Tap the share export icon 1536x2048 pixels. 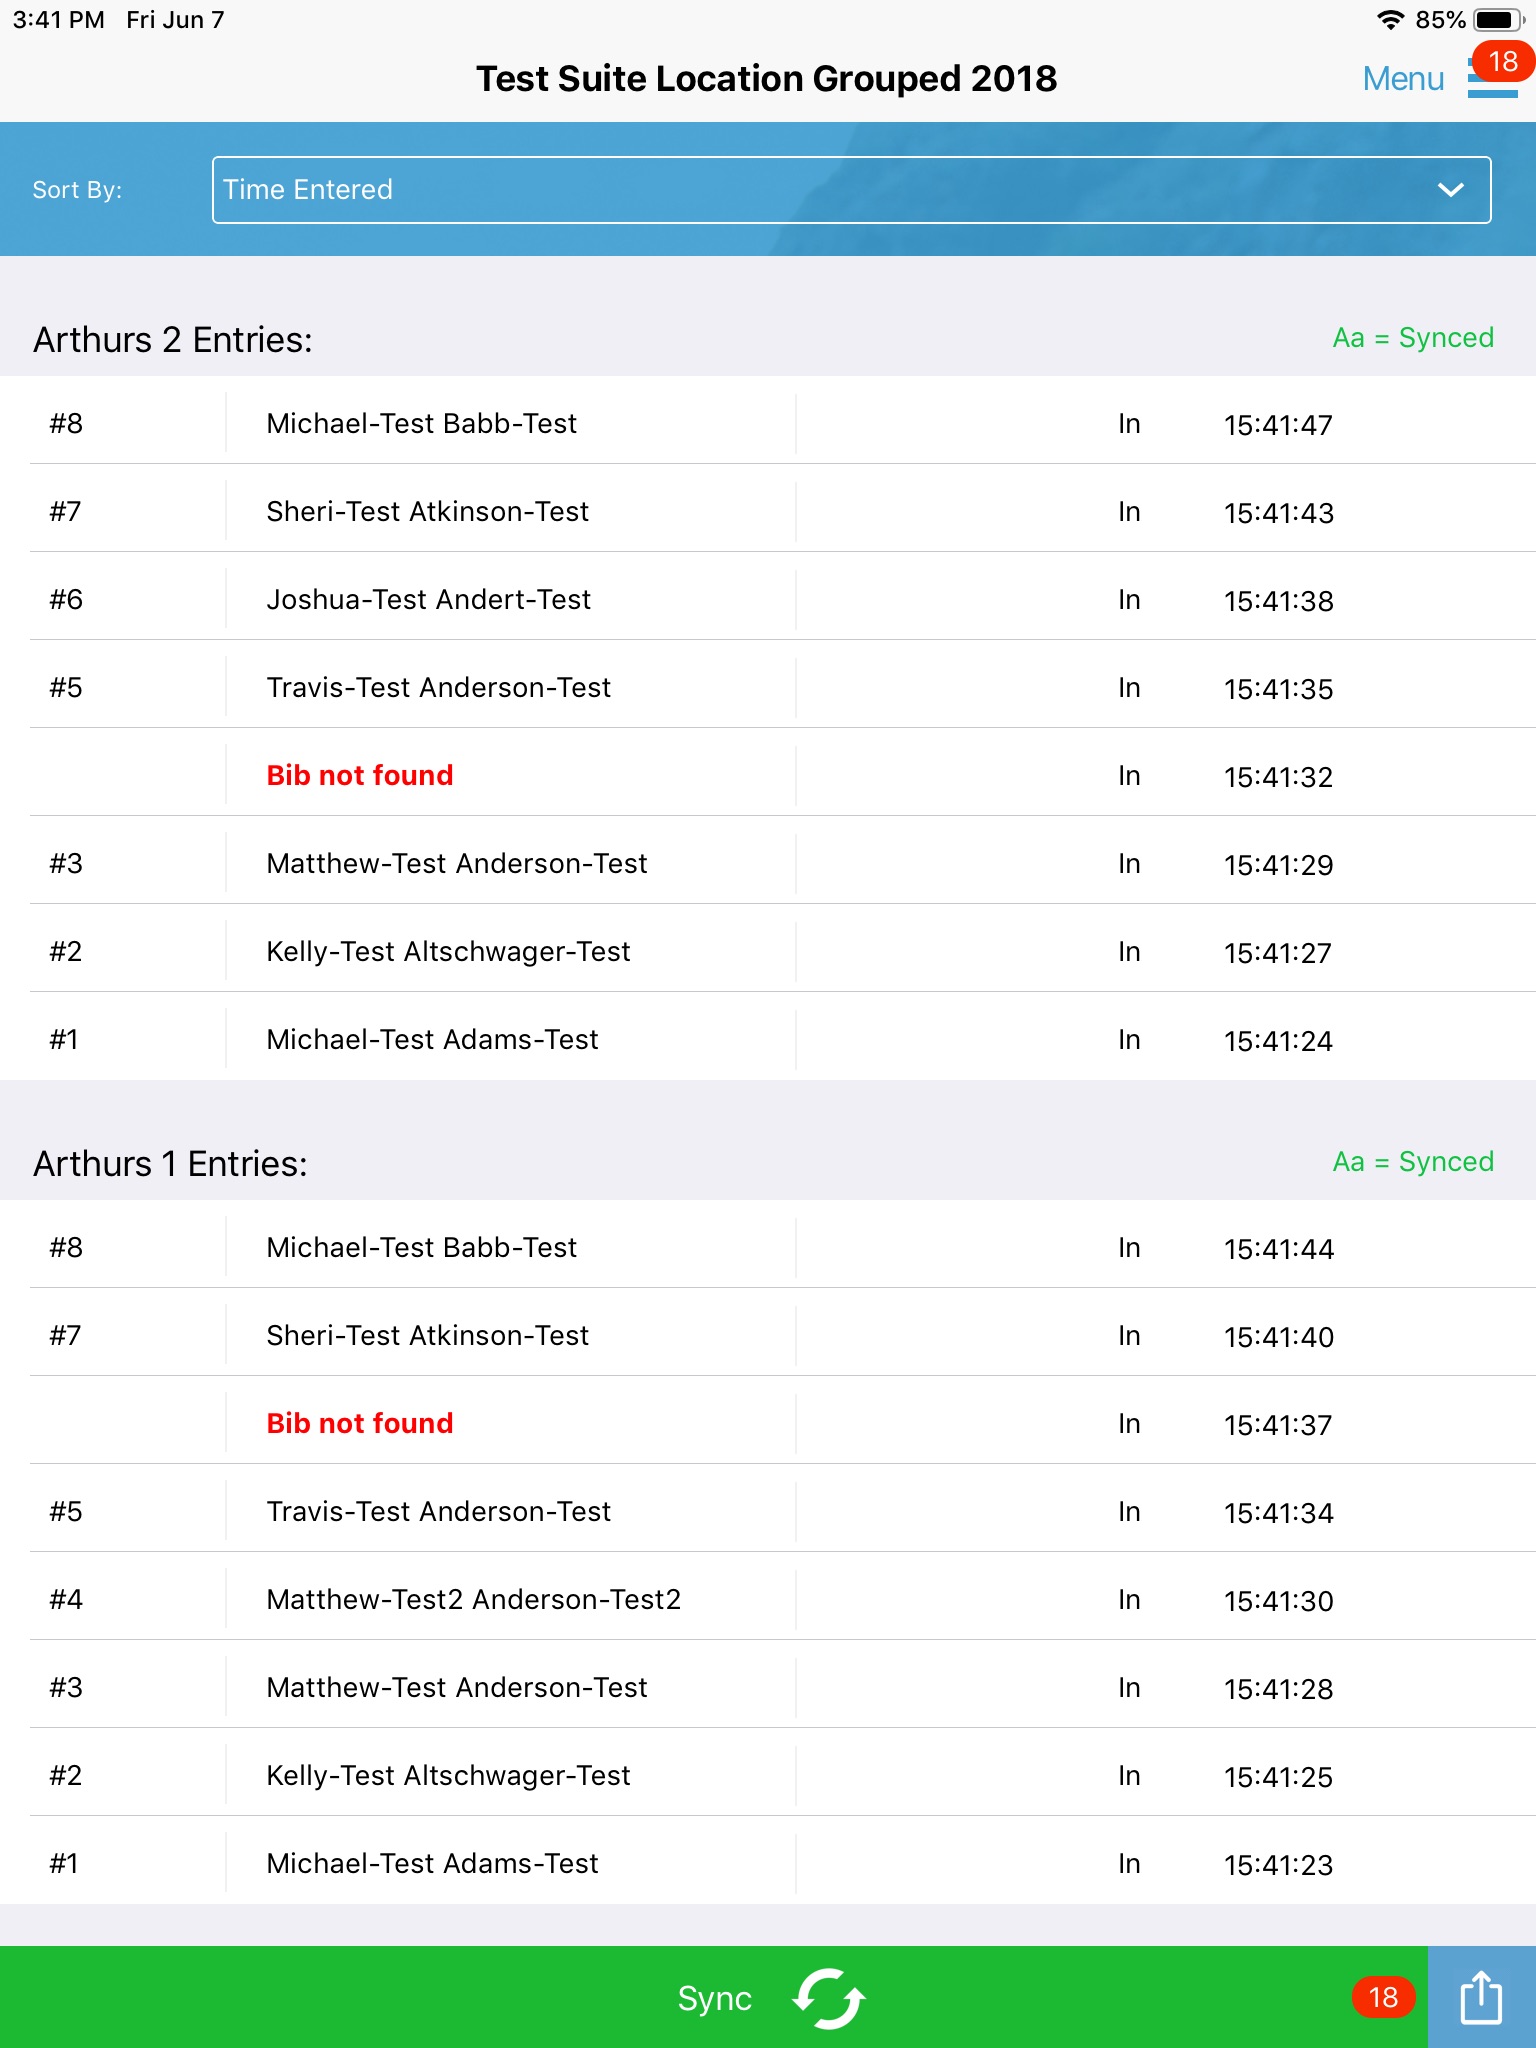coord(1481,1997)
